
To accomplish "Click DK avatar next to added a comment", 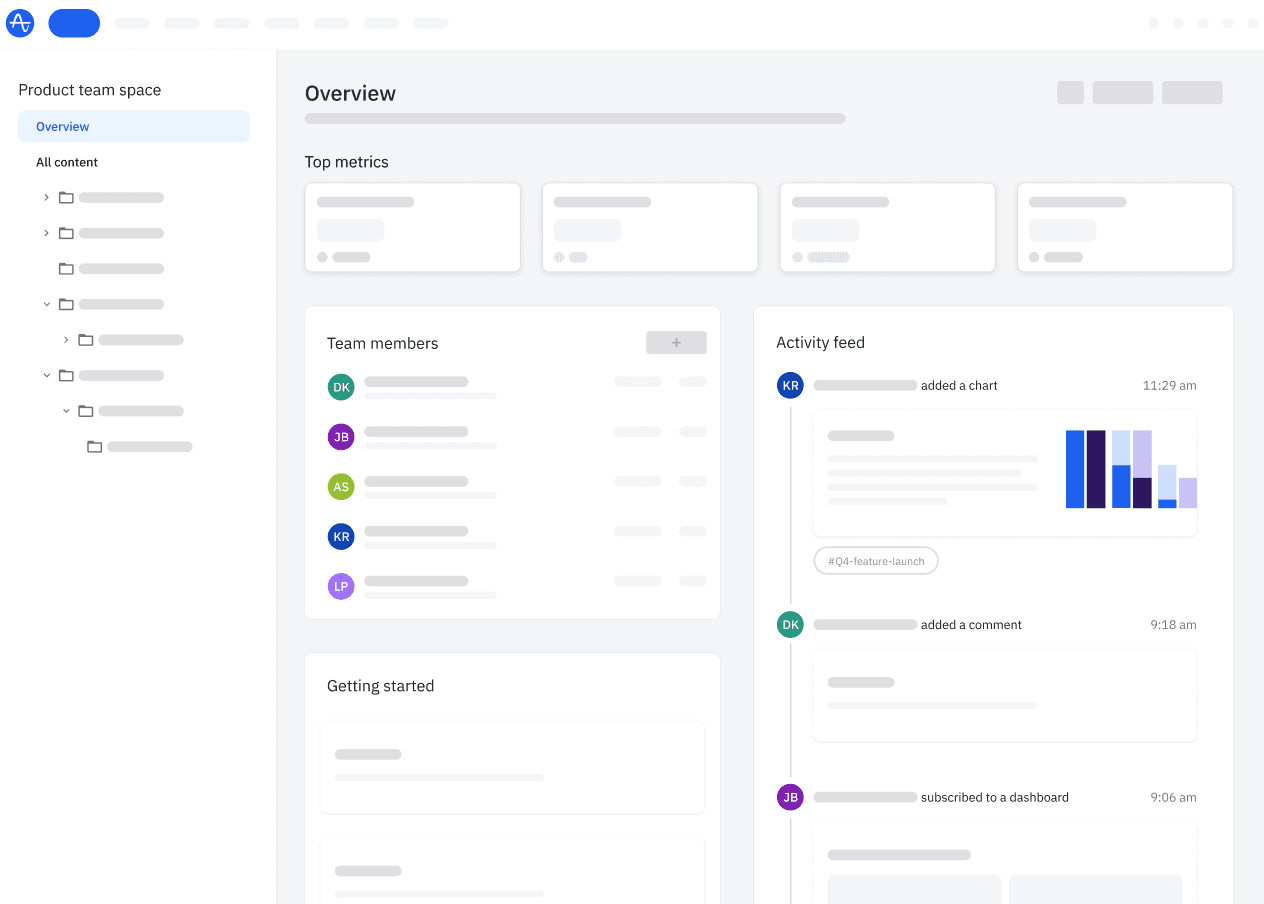I will click(790, 625).
